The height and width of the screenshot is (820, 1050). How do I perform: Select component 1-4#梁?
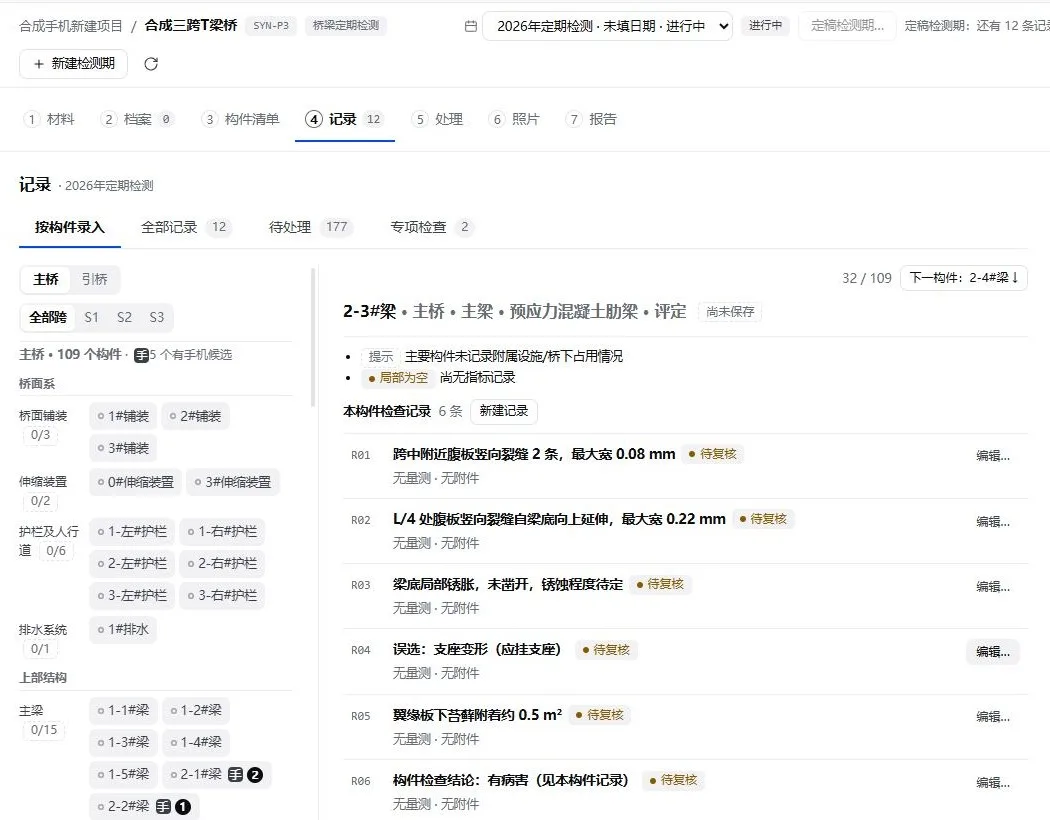coord(196,742)
